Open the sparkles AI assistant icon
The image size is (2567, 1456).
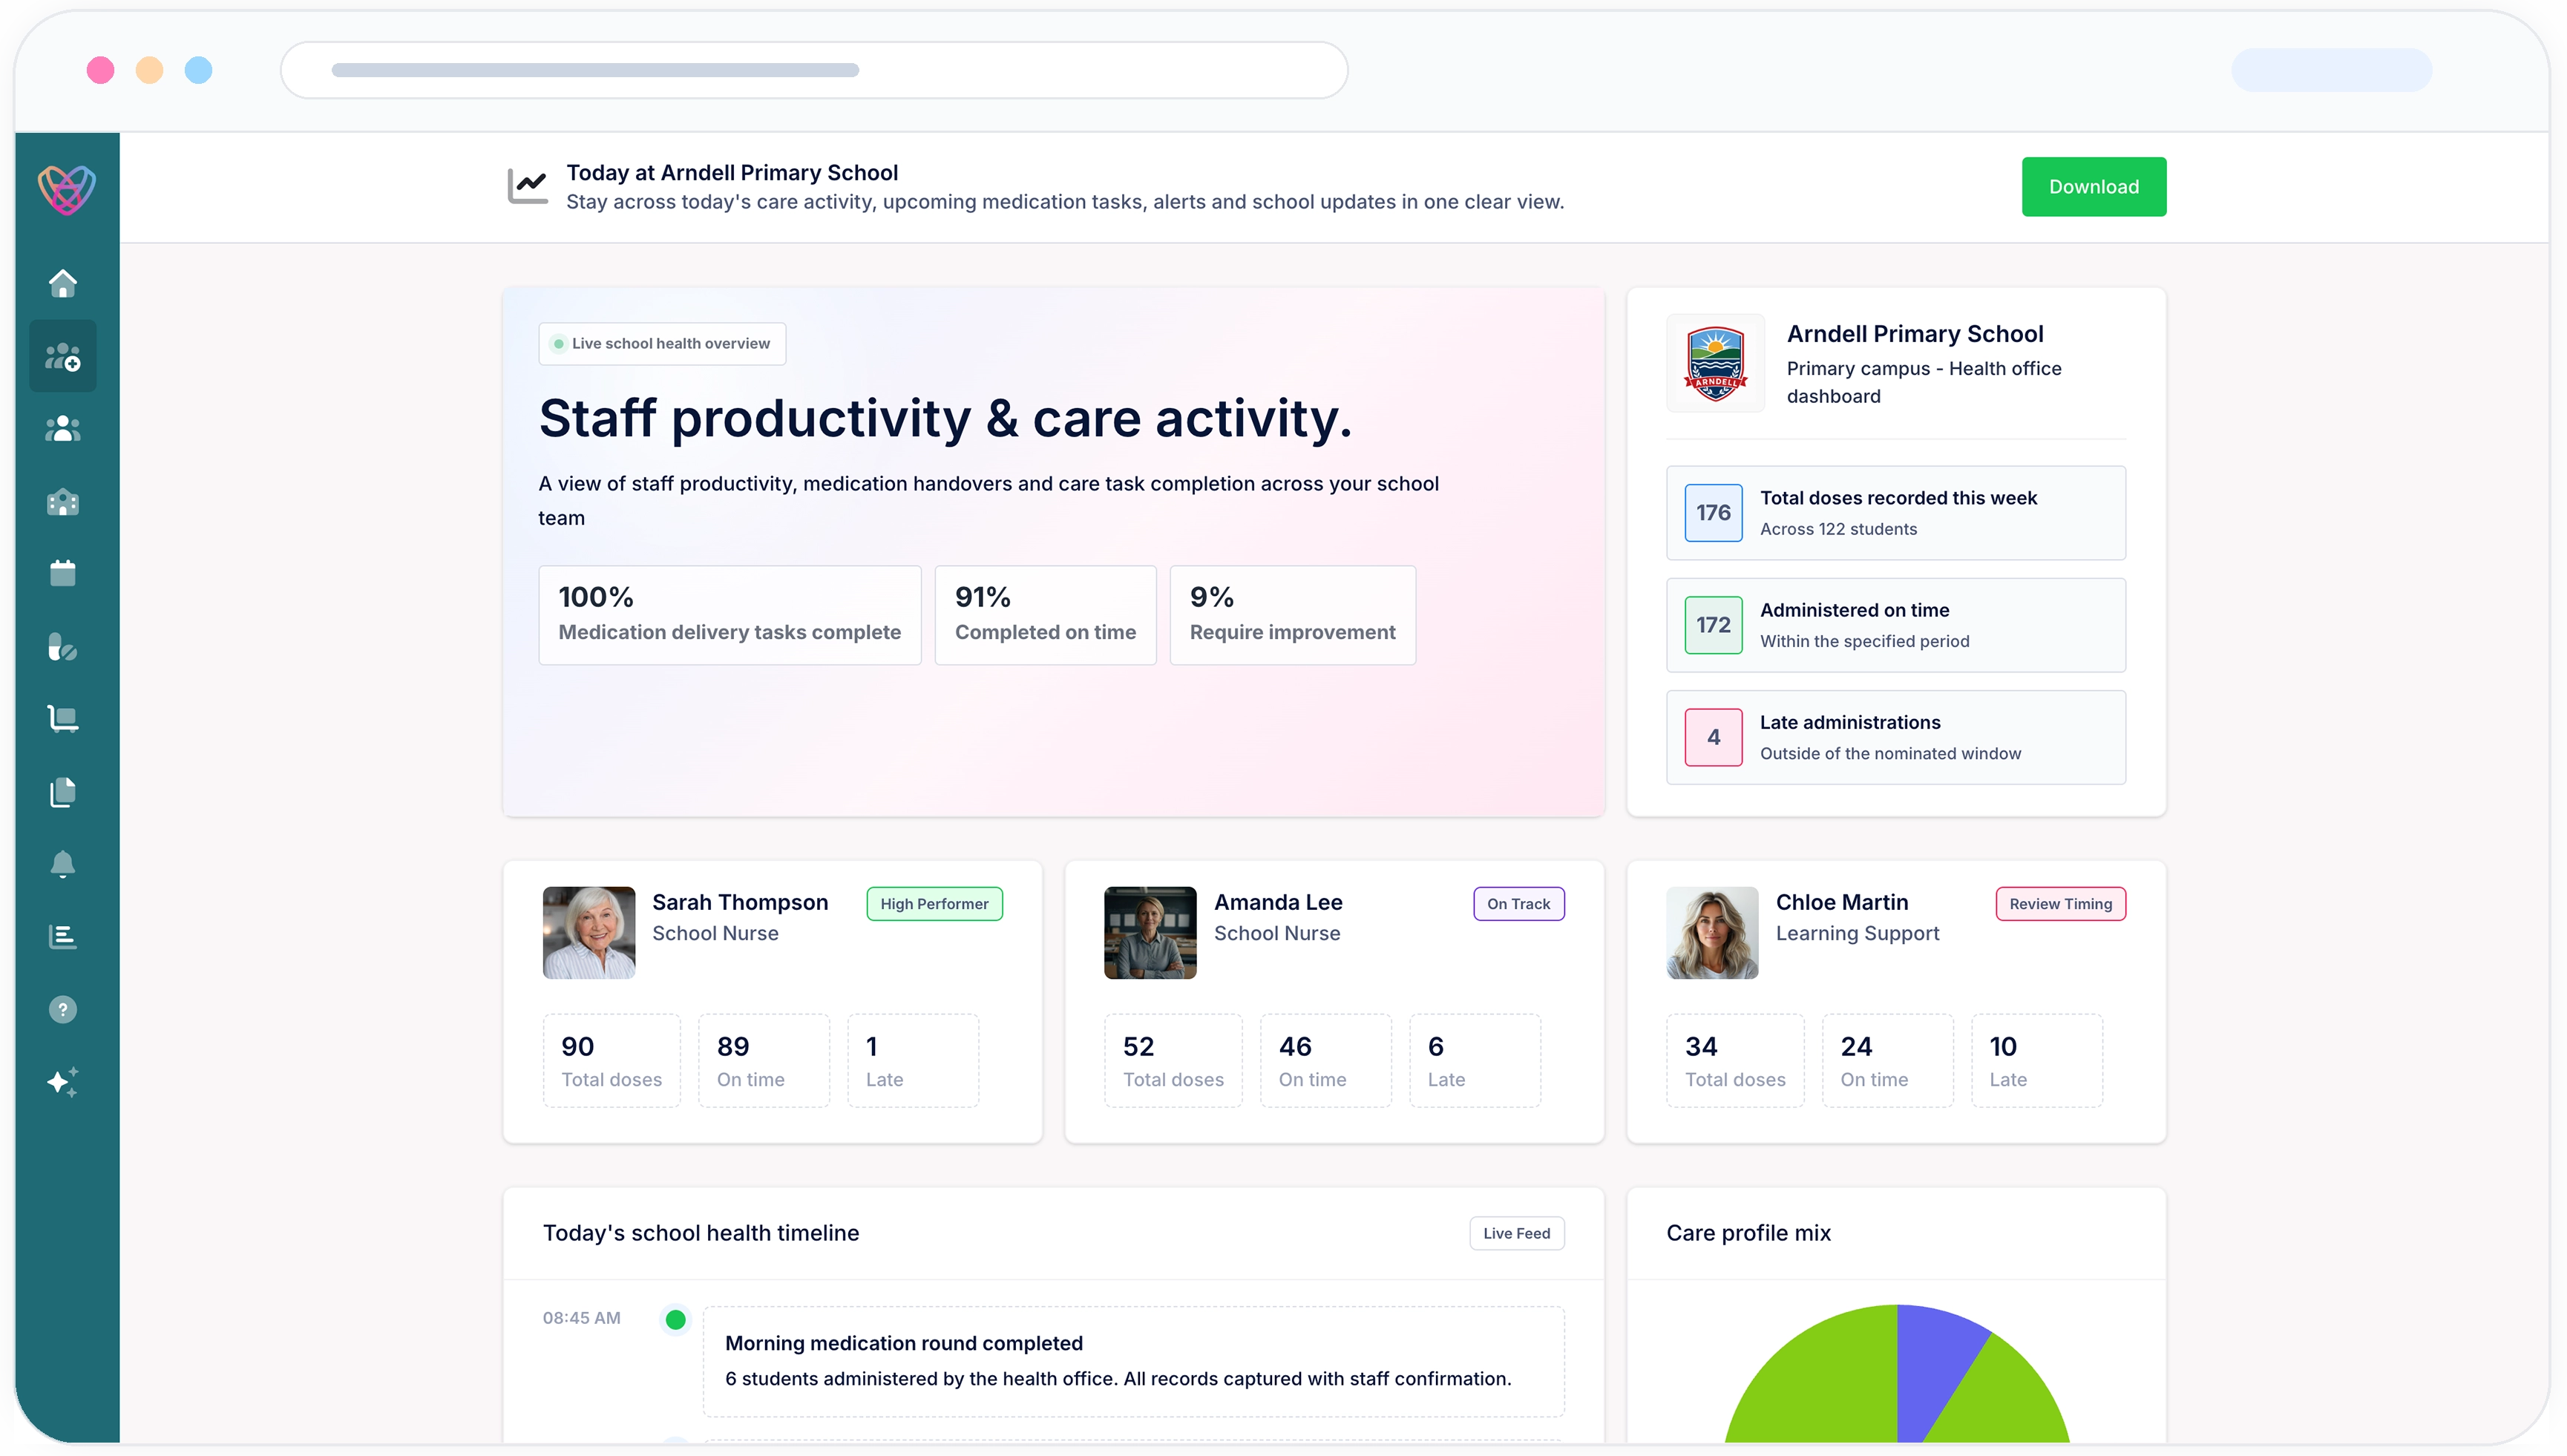(x=63, y=1082)
